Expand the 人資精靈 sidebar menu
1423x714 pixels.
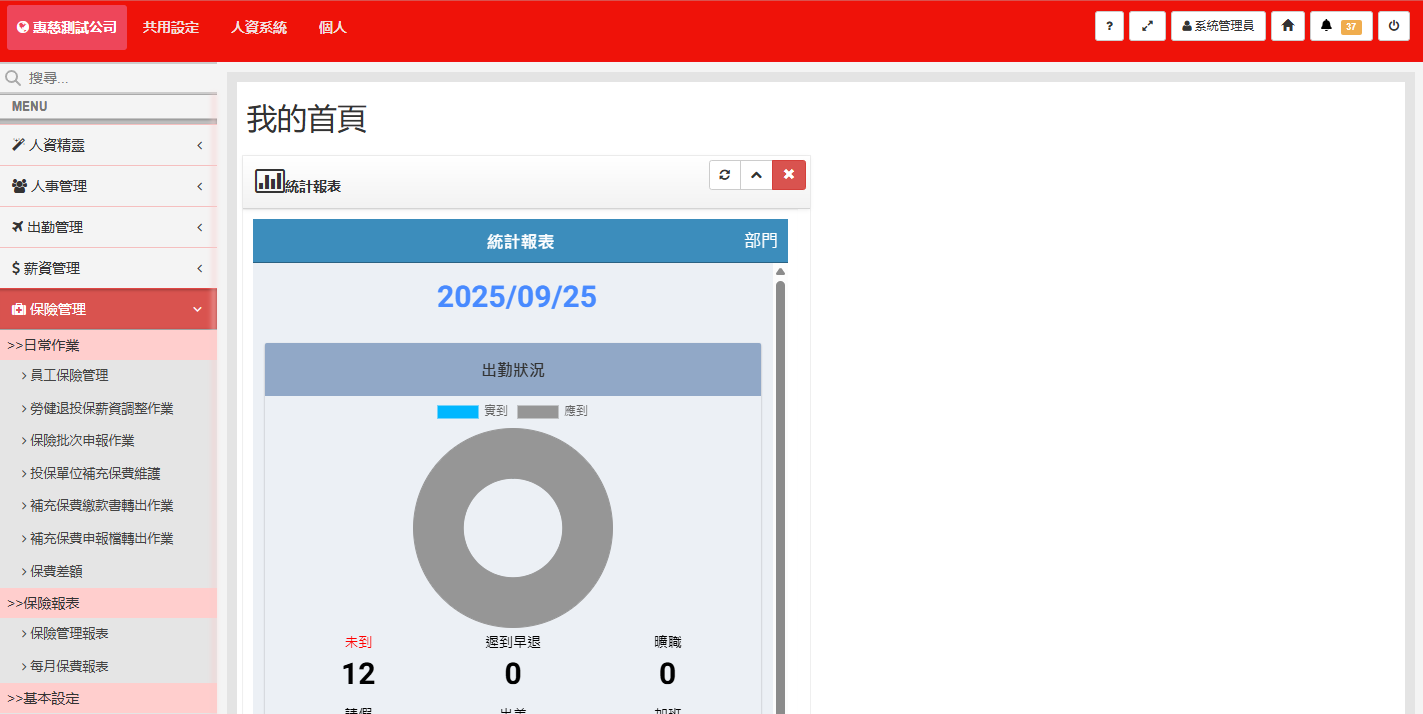point(108,145)
